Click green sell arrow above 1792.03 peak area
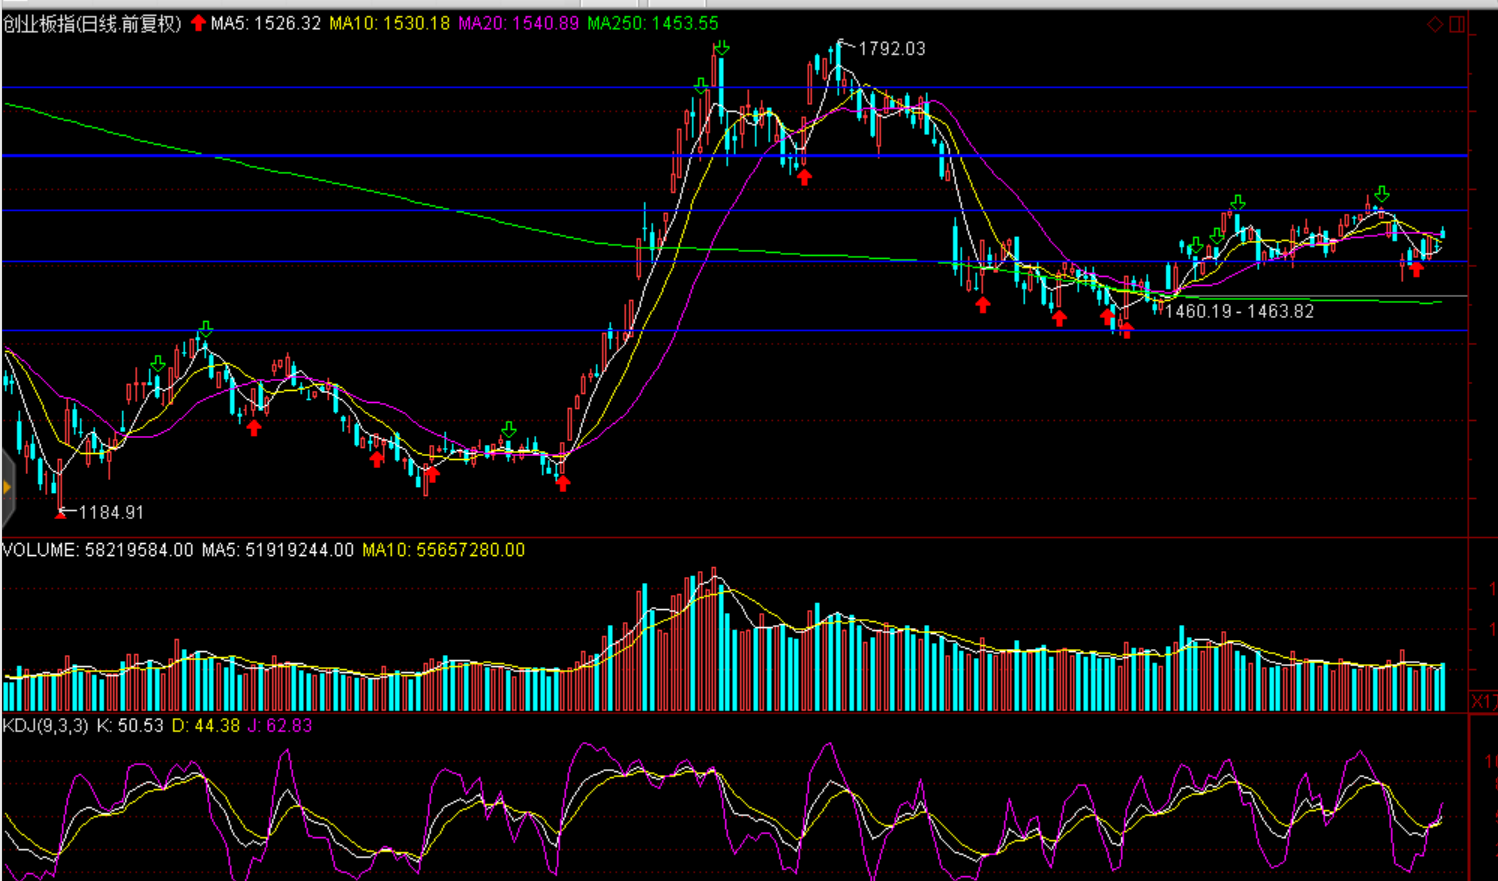Screen dimensions: 1498x881 tap(721, 48)
